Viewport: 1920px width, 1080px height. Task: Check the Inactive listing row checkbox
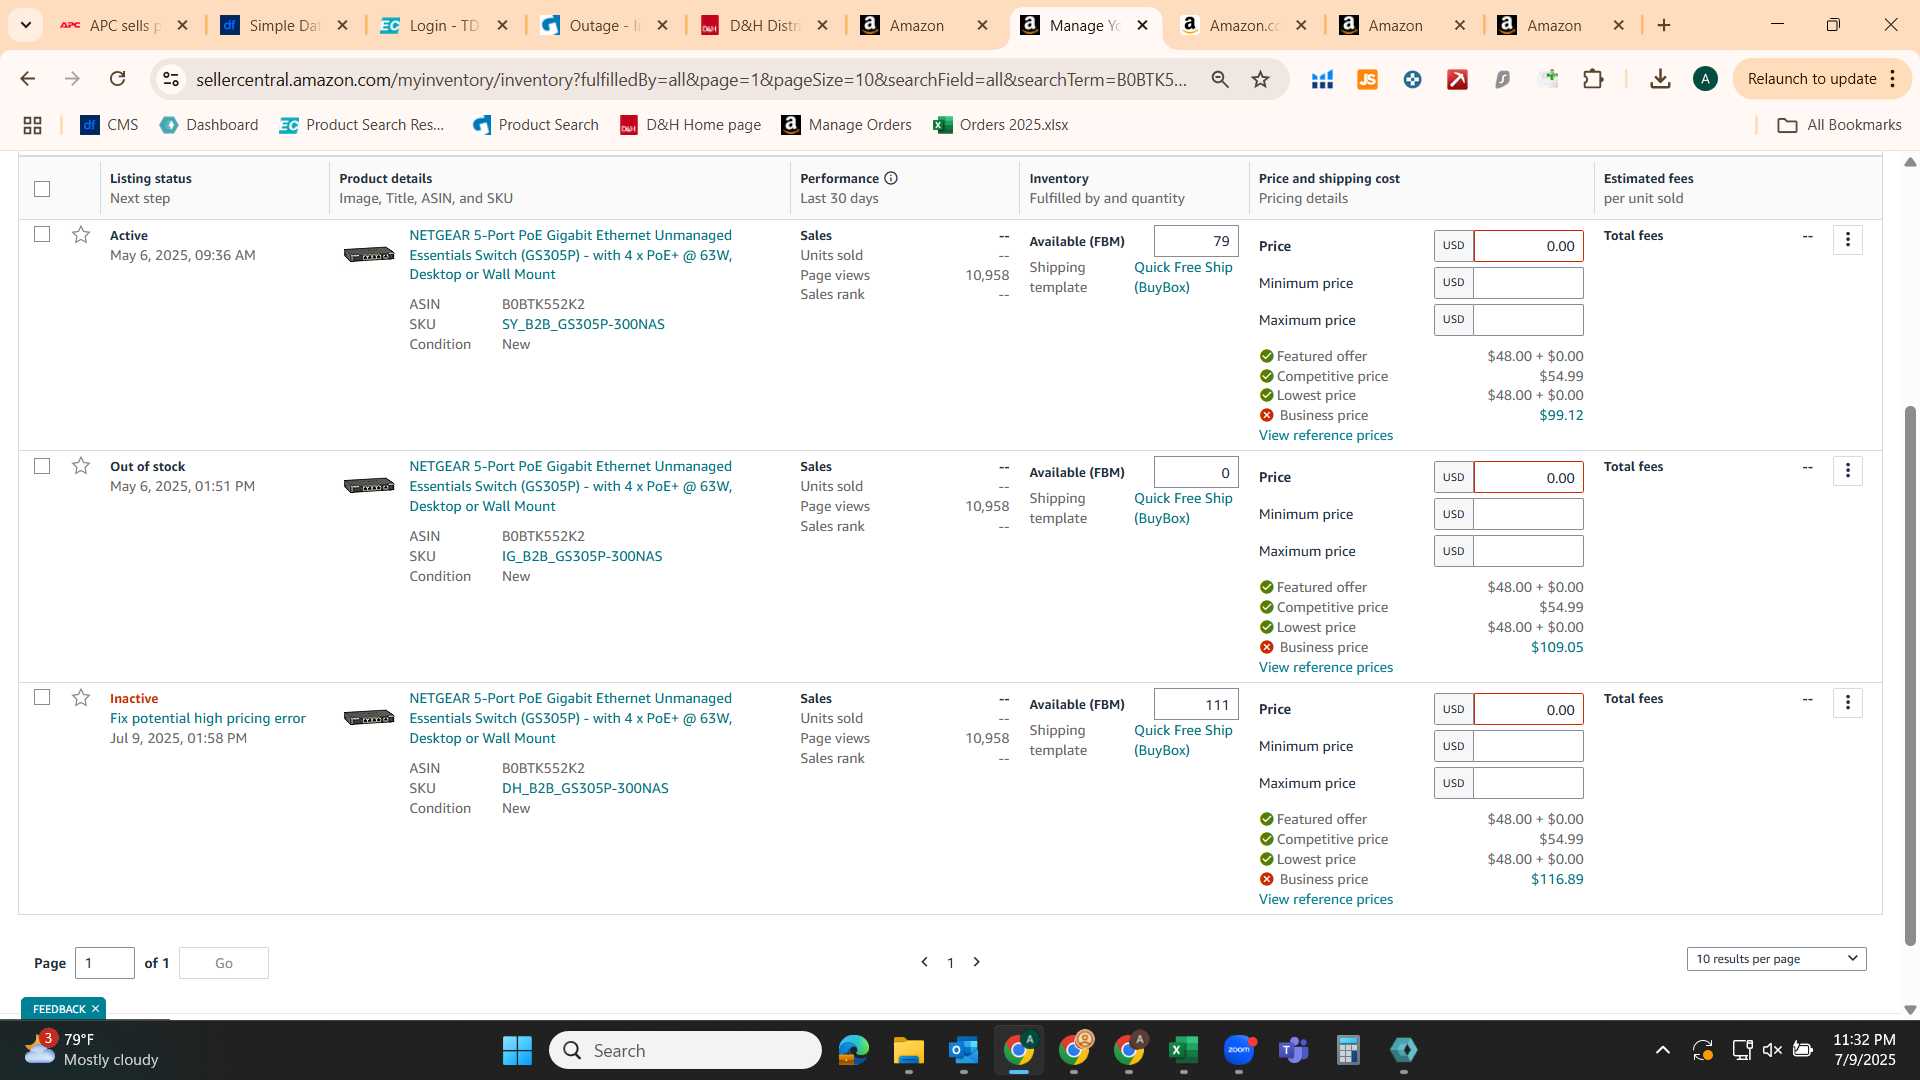tap(42, 697)
